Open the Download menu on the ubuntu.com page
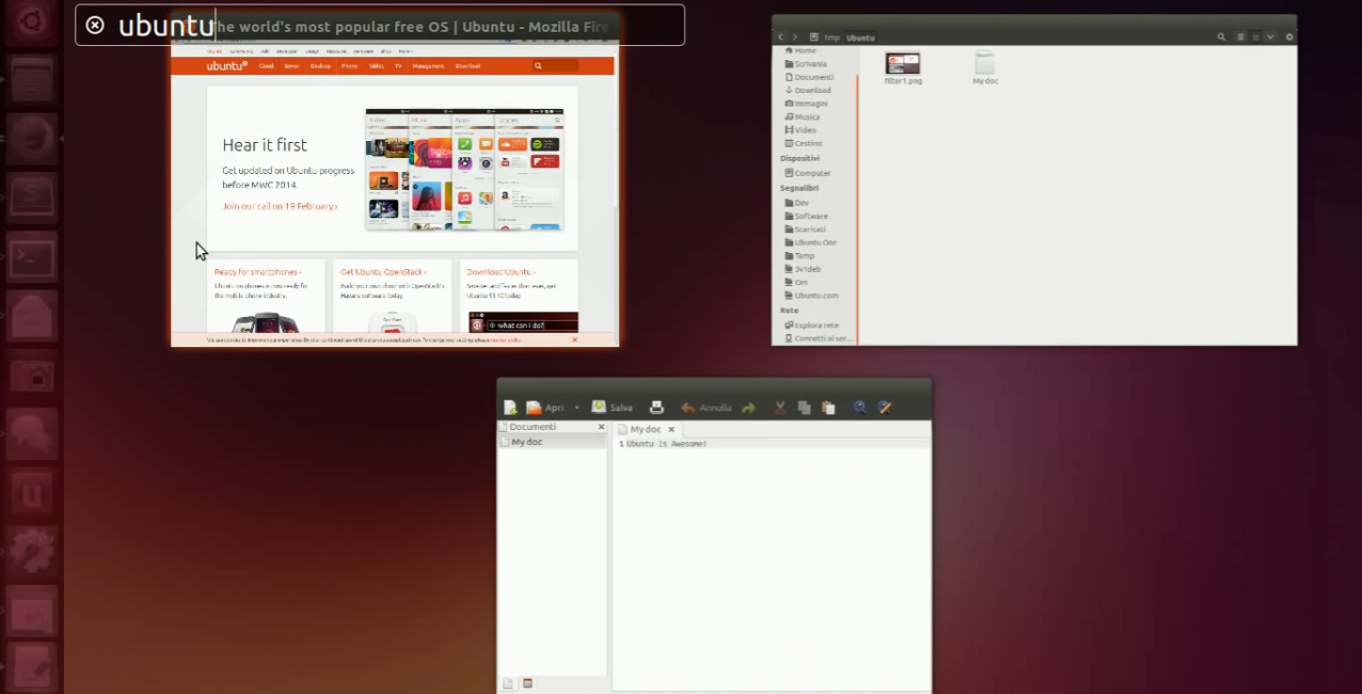The height and width of the screenshot is (694, 1362). click(x=468, y=66)
